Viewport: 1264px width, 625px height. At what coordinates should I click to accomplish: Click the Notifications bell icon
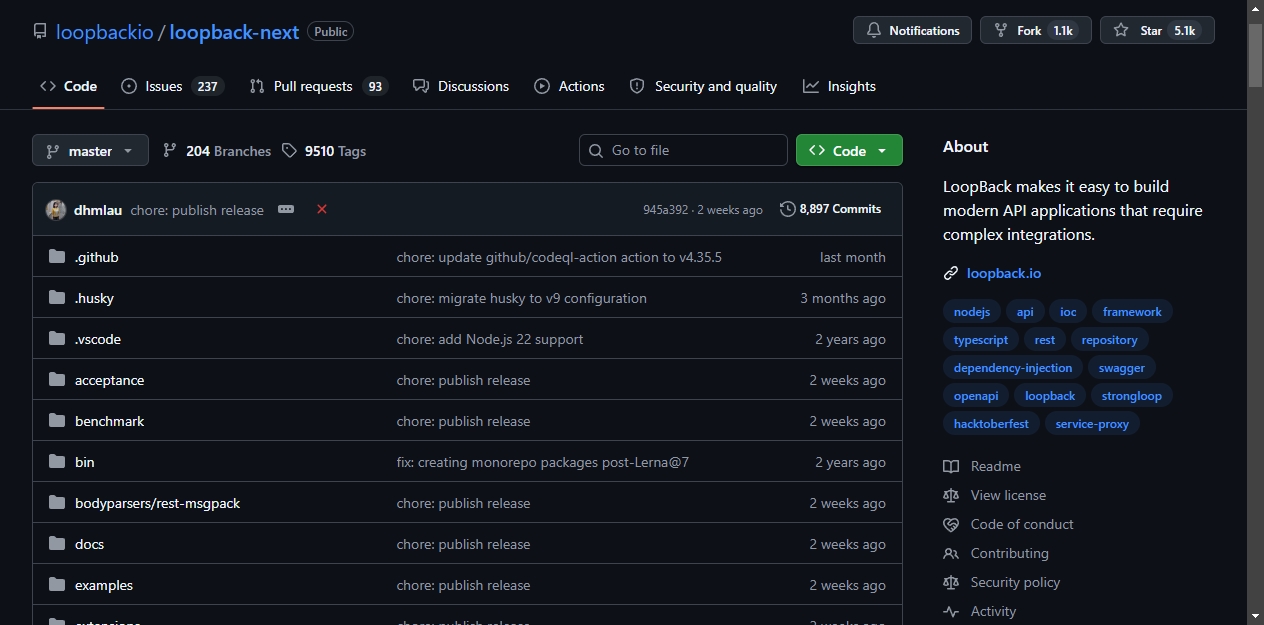click(x=873, y=31)
